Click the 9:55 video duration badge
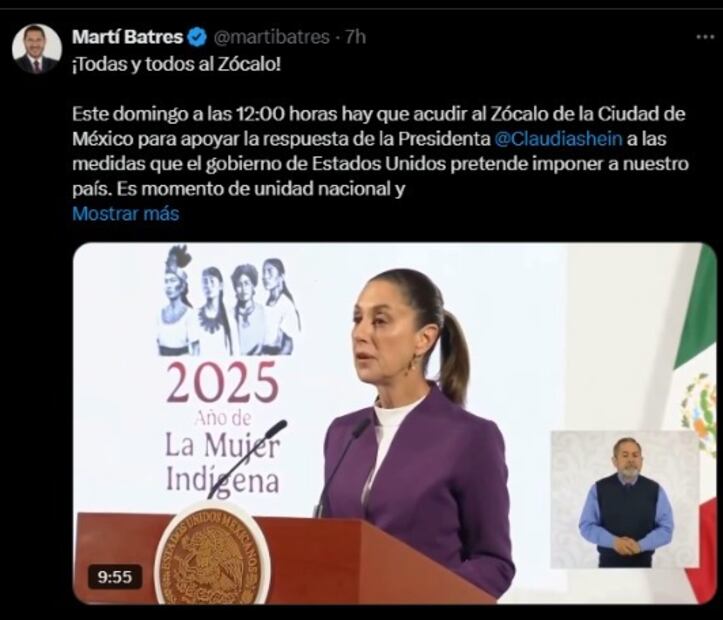This screenshot has height=620, width=723. (115, 577)
